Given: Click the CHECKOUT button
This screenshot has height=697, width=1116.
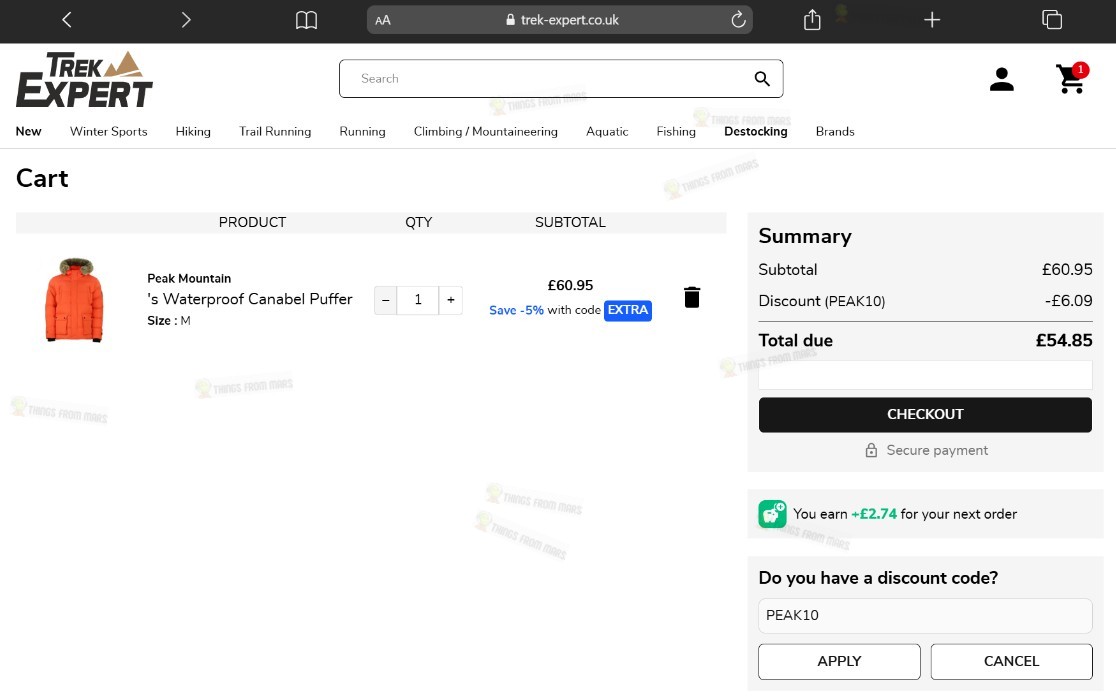Looking at the screenshot, I should (925, 414).
